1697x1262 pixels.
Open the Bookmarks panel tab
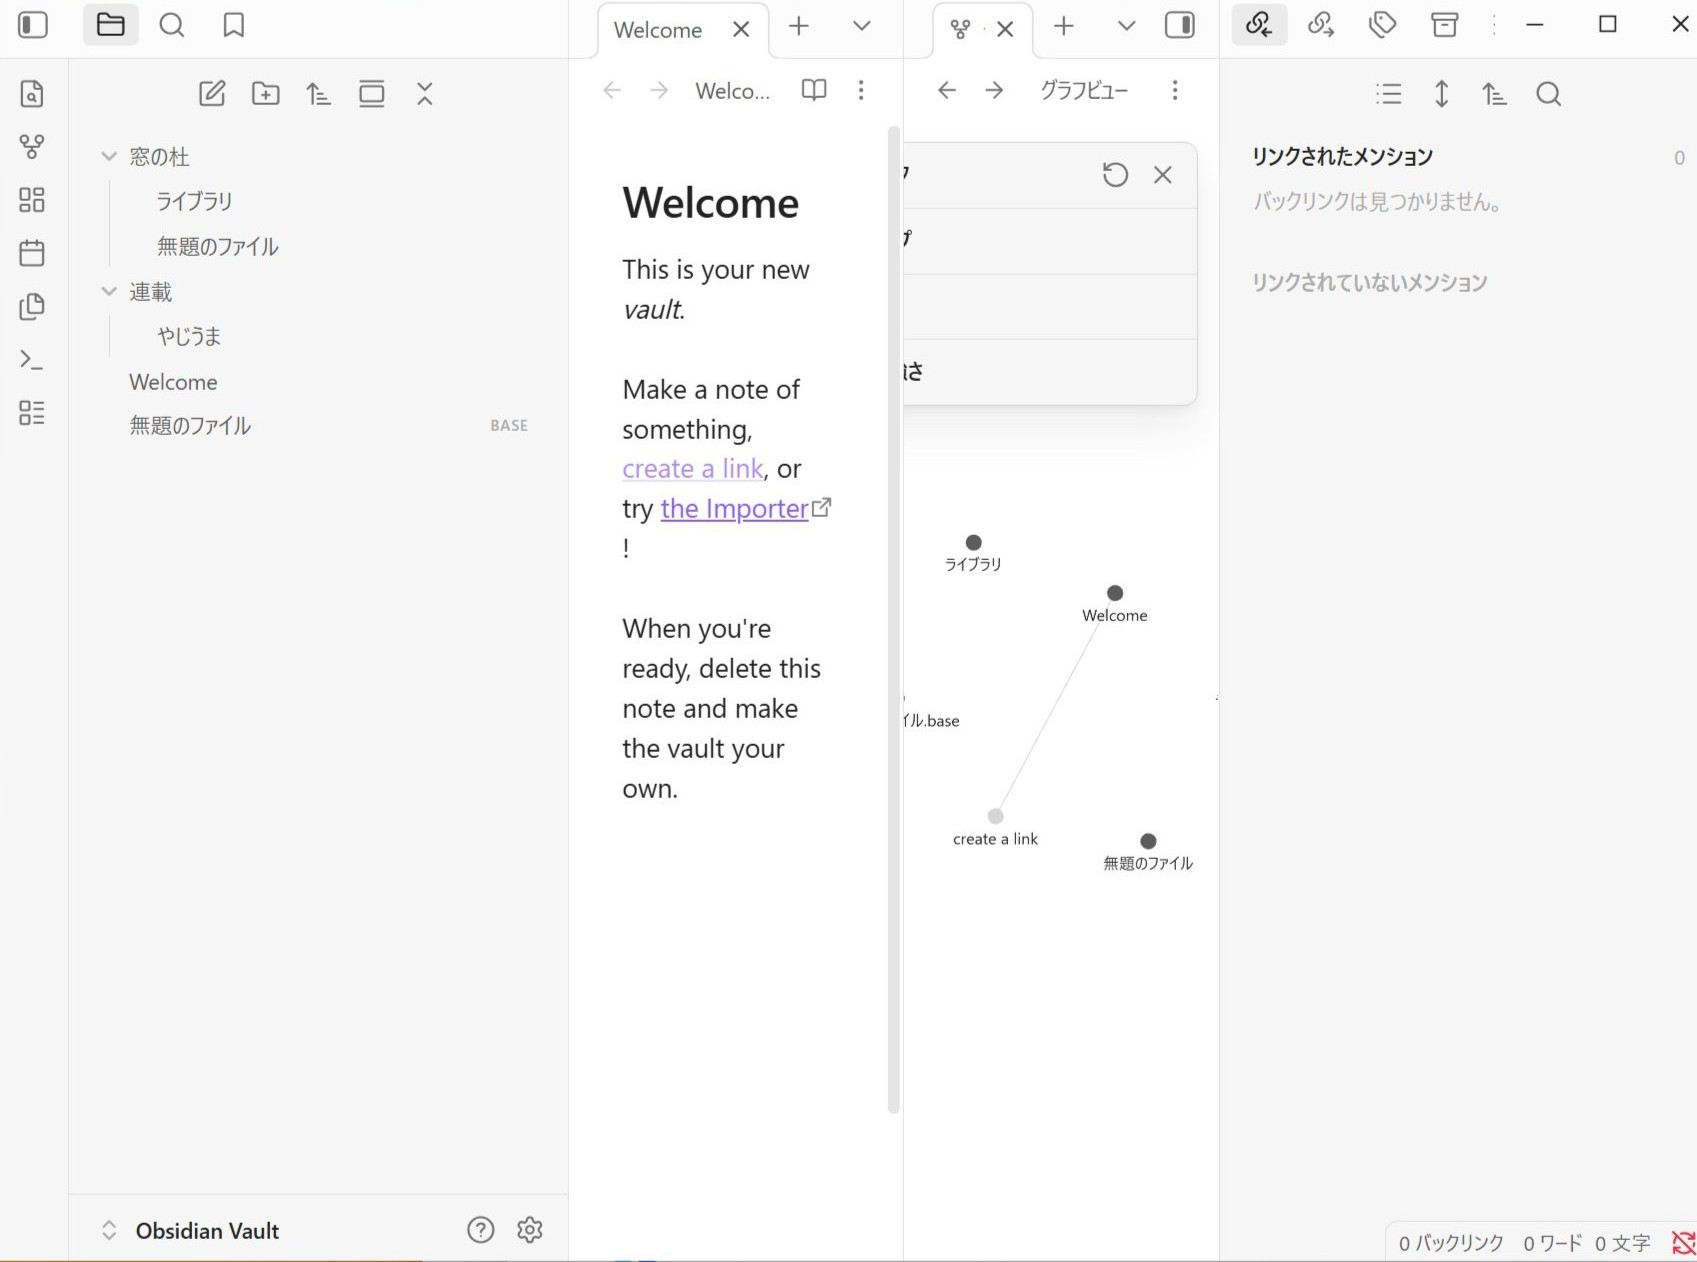(x=233, y=25)
